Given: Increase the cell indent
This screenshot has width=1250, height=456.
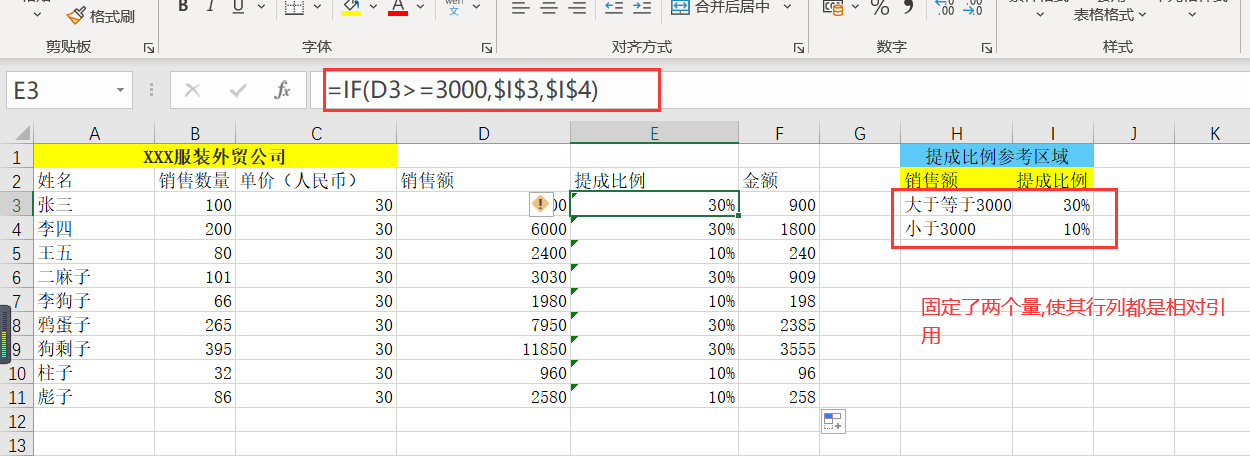Looking at the screenshot, I should [x=642, y=8].
